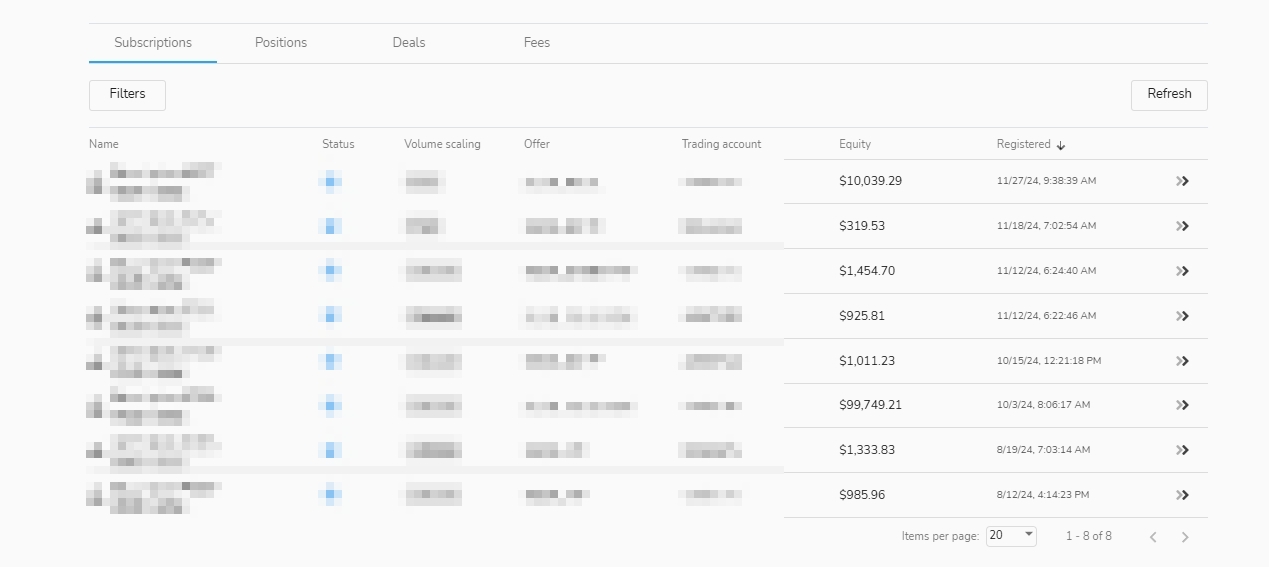The height and width of the screenshot is (567, 1269).
Task: Select the $1,454.70 equity value
Action: click(x=867, y=271)
